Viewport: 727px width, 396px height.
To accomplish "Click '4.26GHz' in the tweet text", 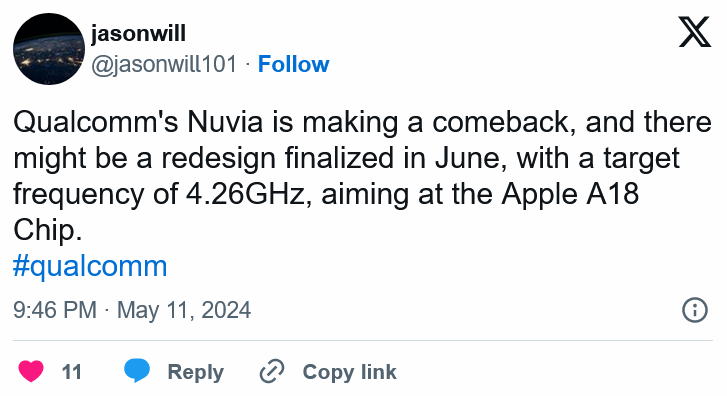I will 245,194.
